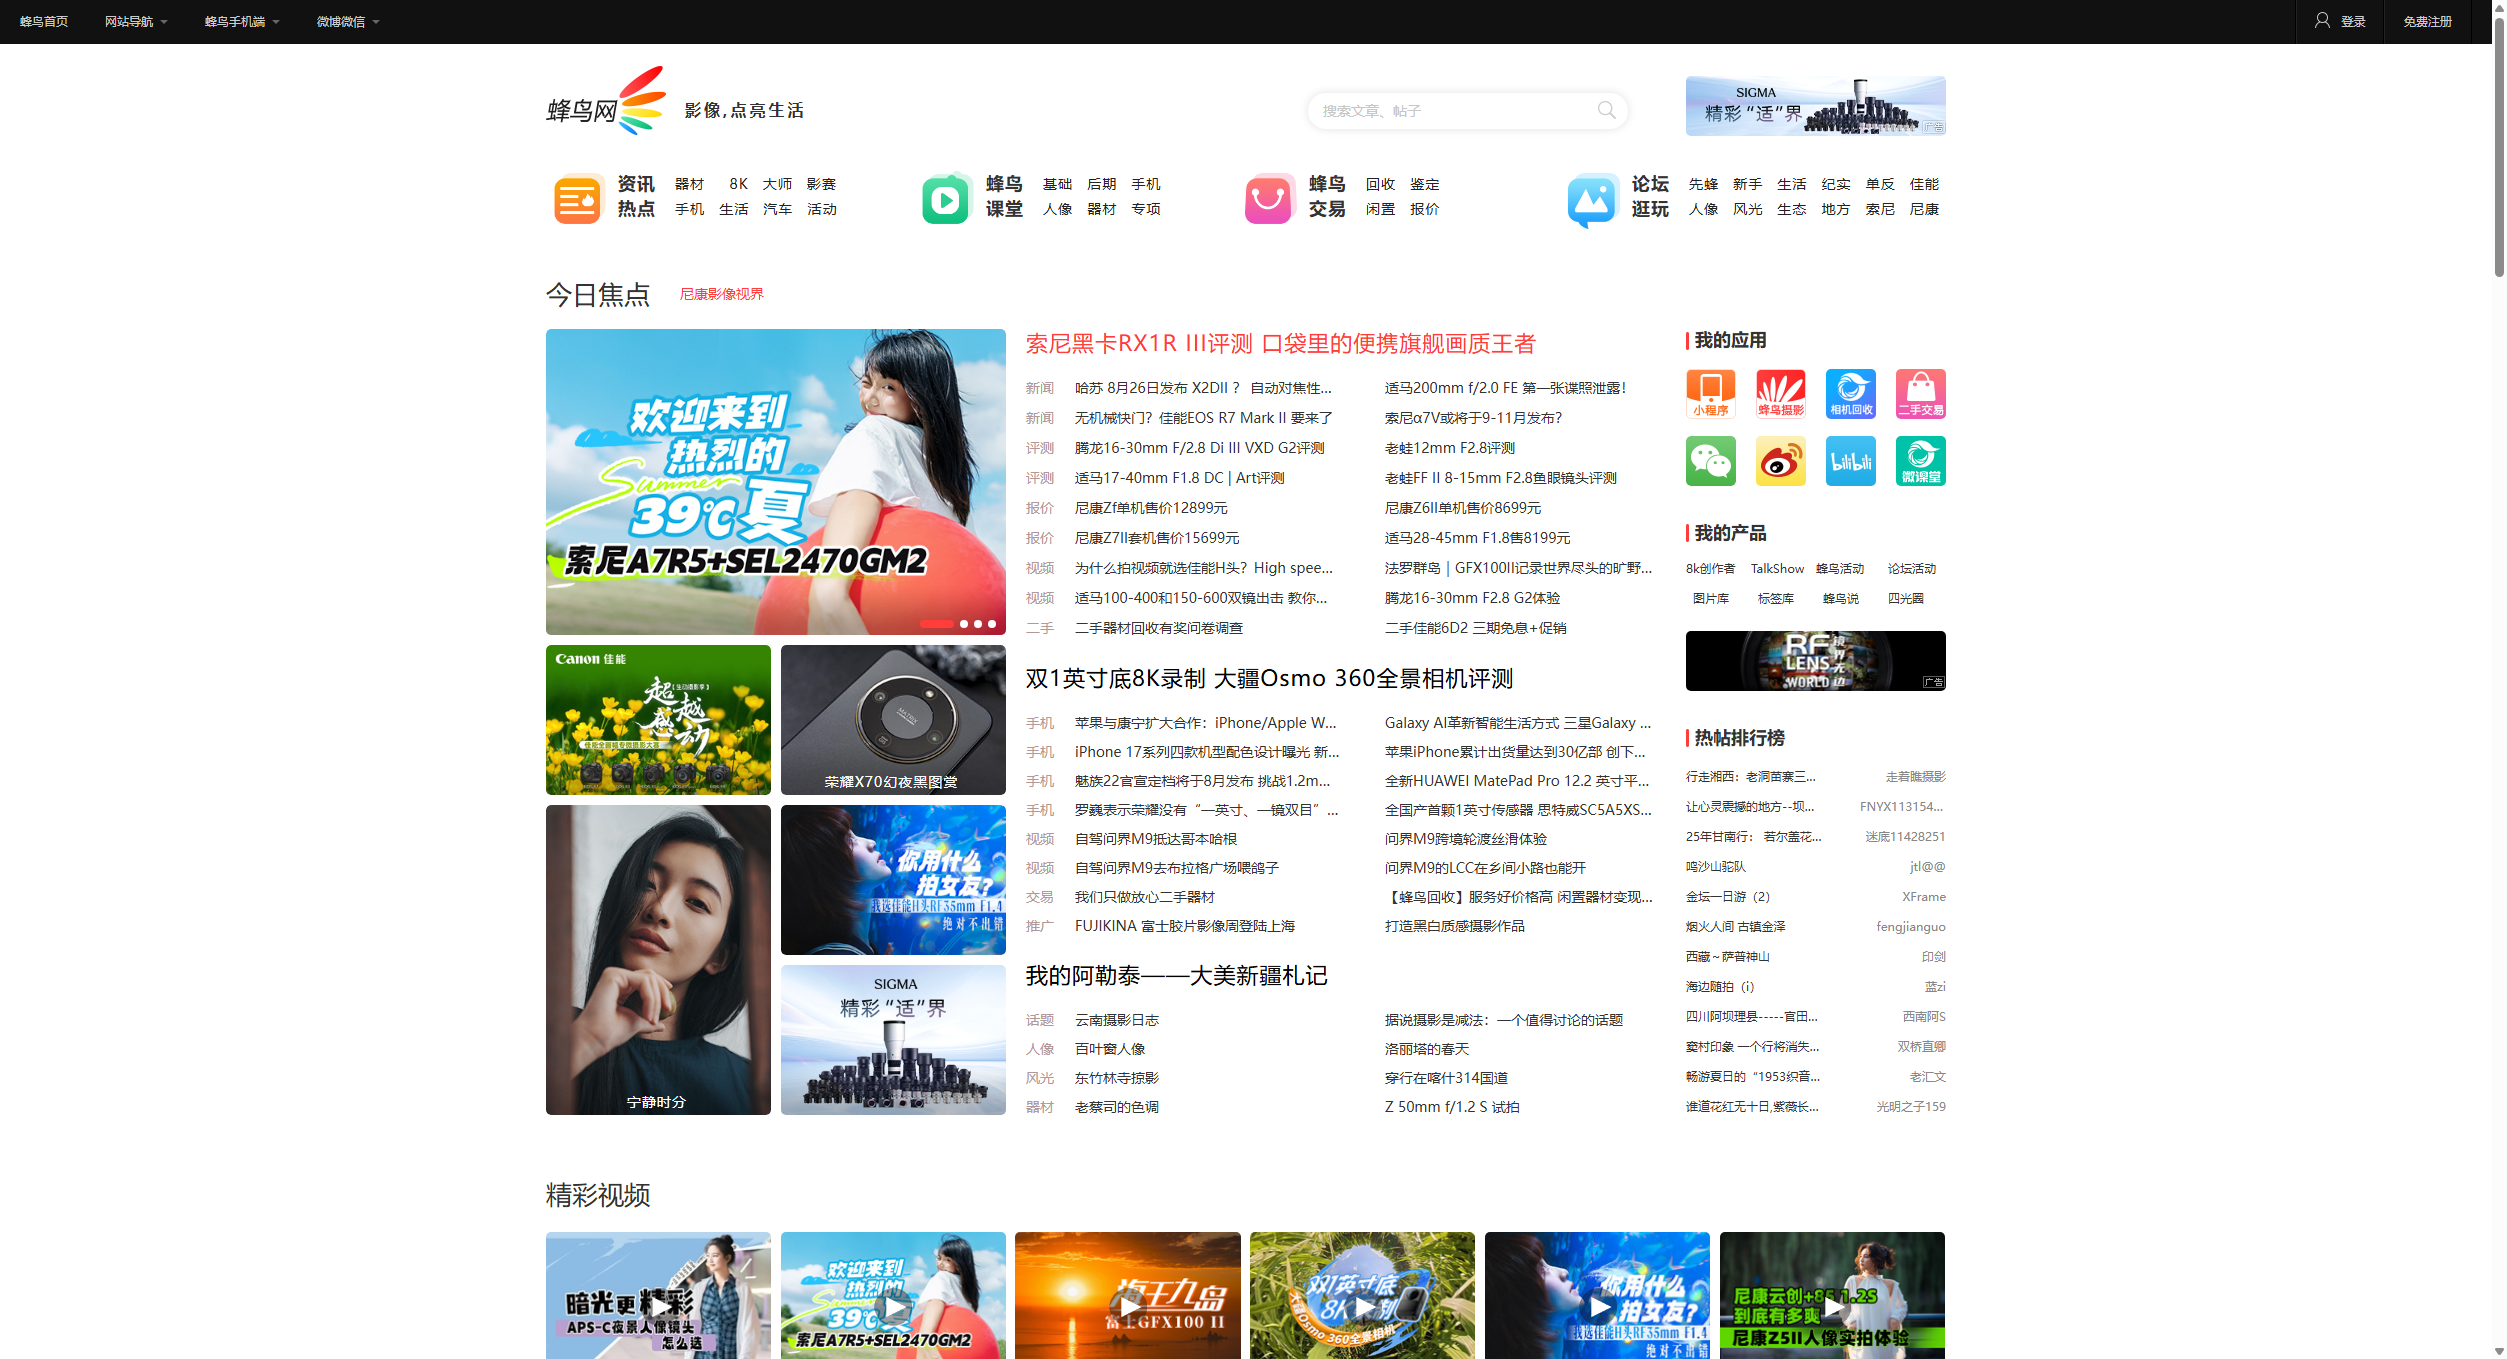Viewport: 2507px width, 1359px height.
Task: Expand the 蜂鸟手机端 dropdown
Action: click(242, 21)
